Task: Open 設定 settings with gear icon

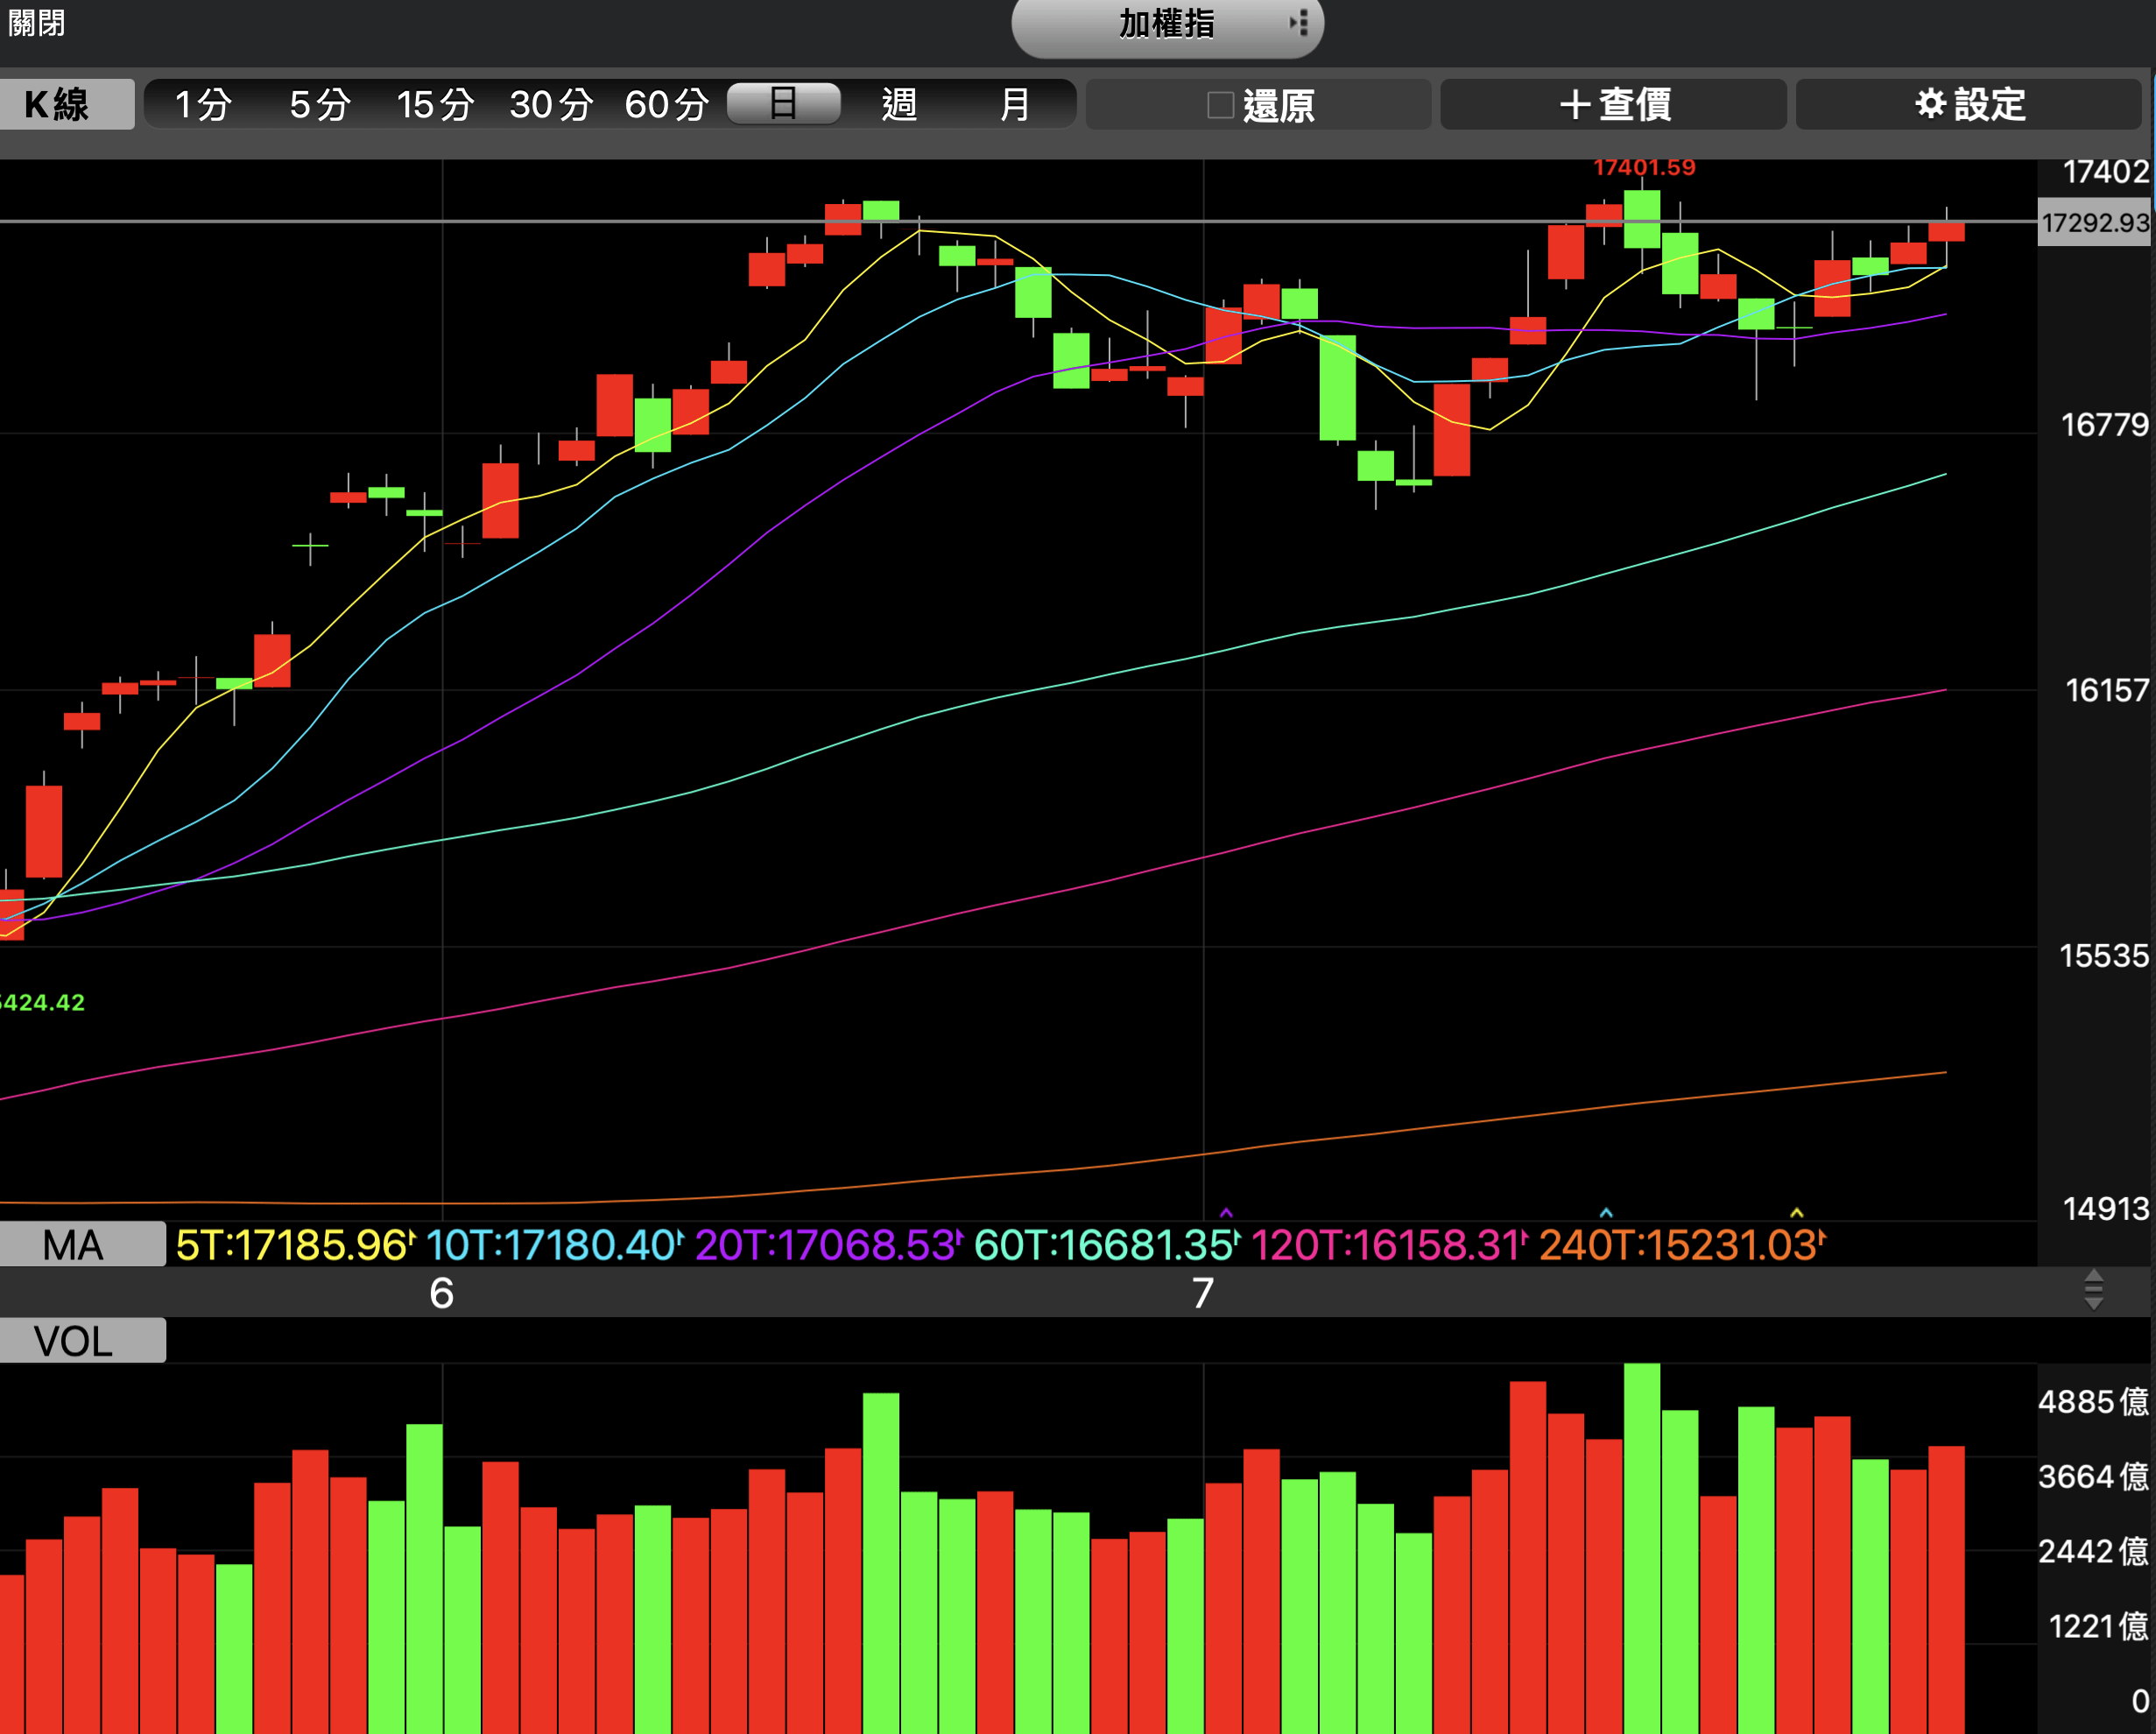Action: click(1968, 104)
